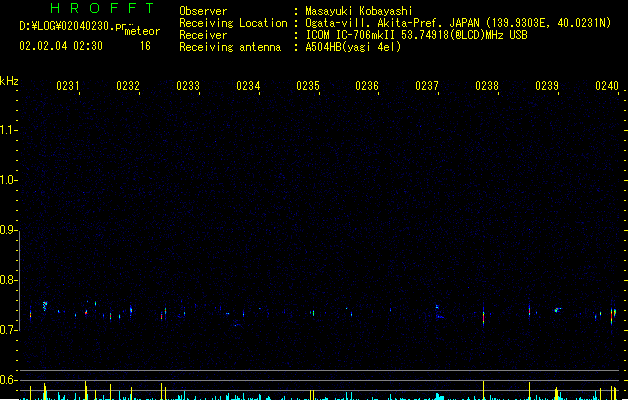Select observer name Masayuki Kobayashi
The height and width of the screenshot is (400, 629).
[x=359, y=11]
